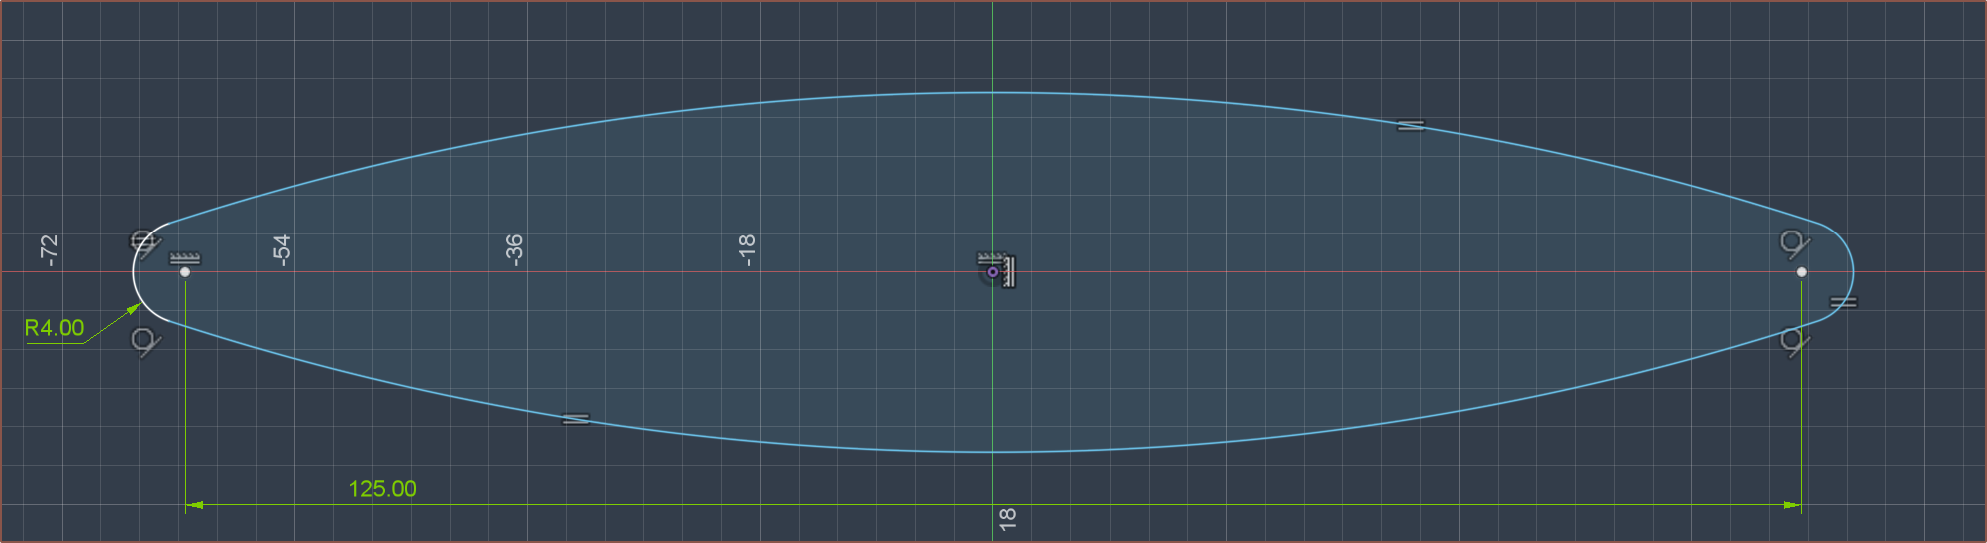This screenshot has height=543, width=1987.
Task: Select the horizontal constraint glyph above left center point
Action: click(x=185, y=258)
